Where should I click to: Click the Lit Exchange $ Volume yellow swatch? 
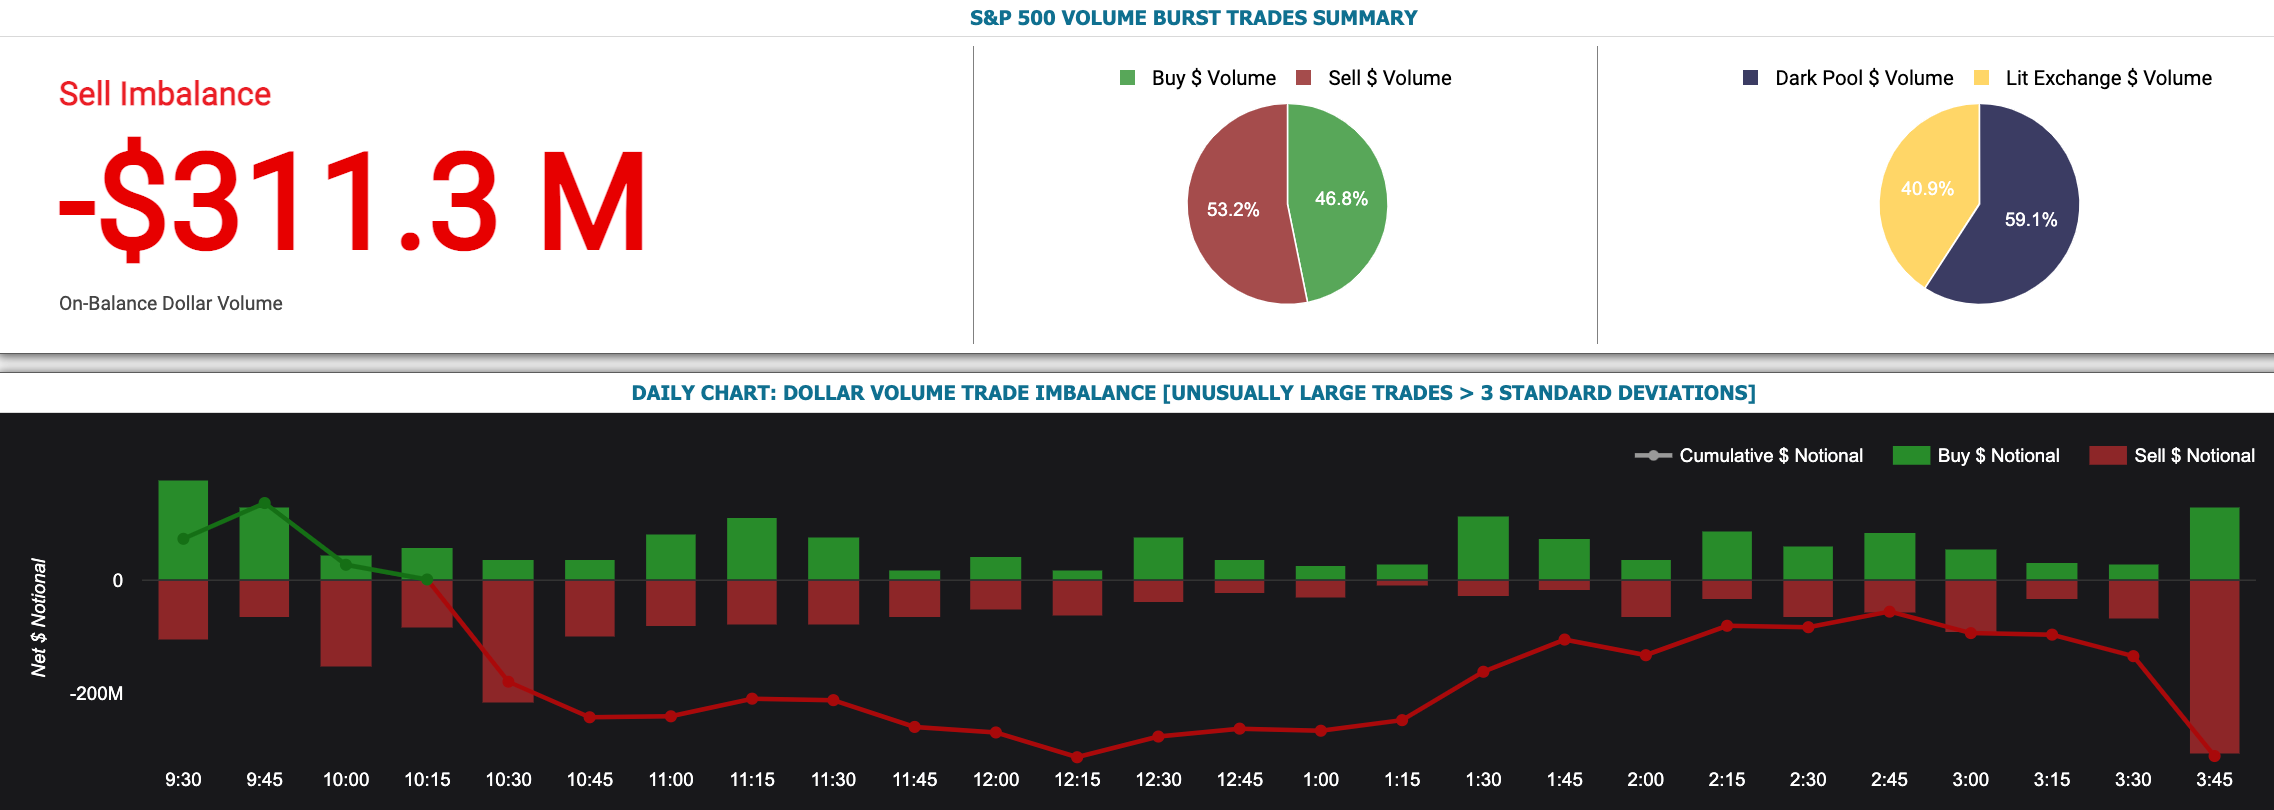click(1981, 78)
